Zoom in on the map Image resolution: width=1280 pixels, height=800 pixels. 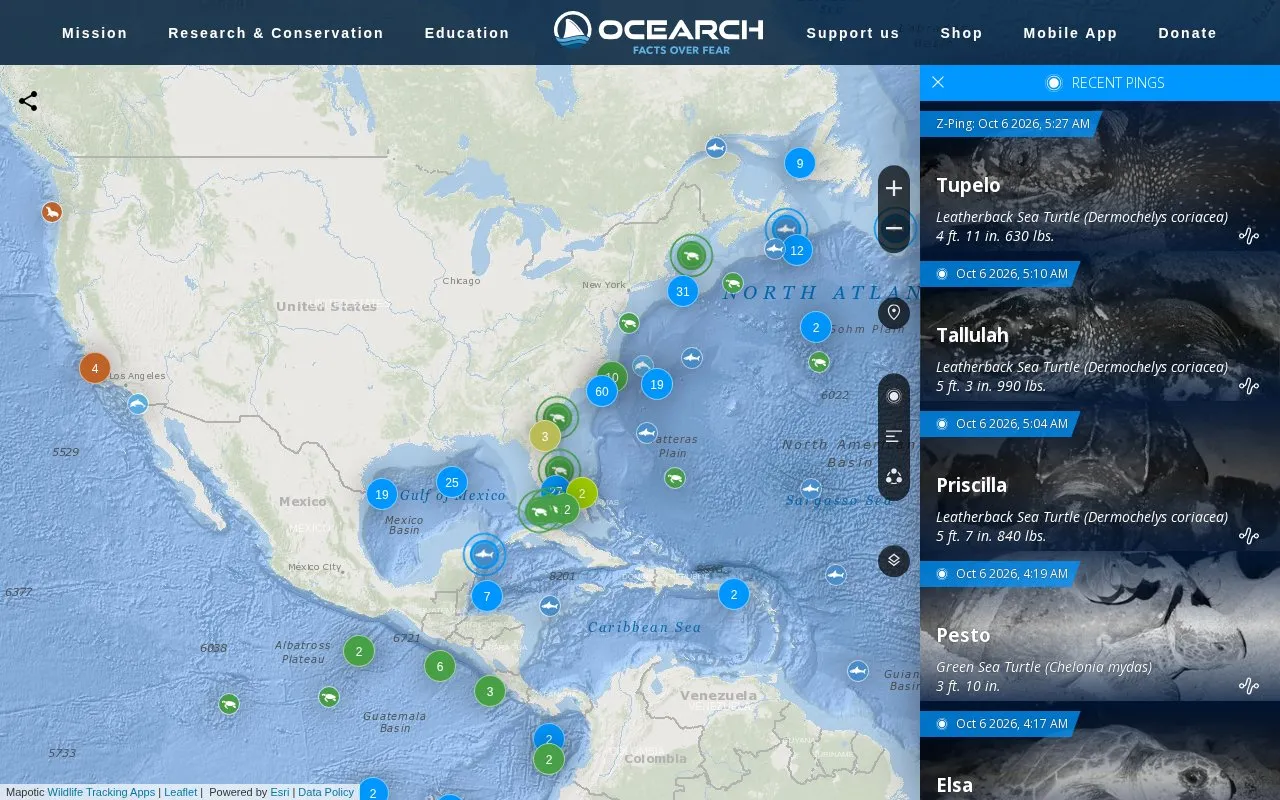pos(894,188)
